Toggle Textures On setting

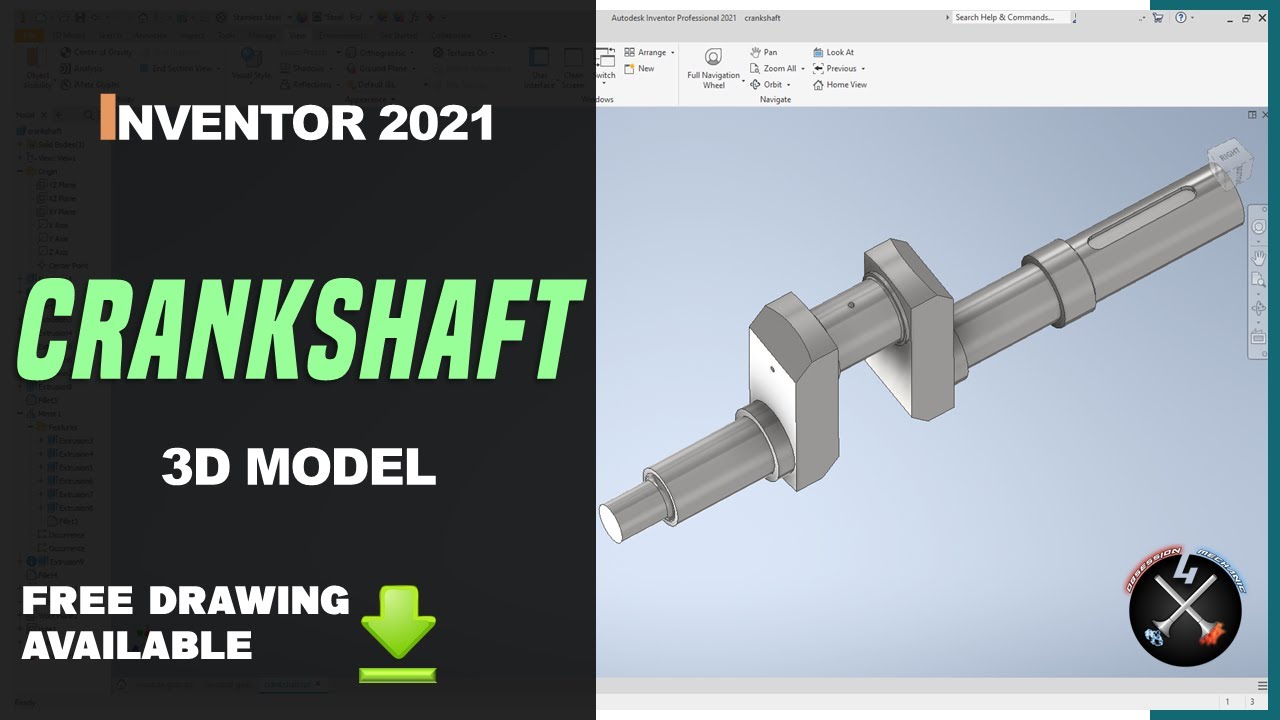click(x=462, y=52)
